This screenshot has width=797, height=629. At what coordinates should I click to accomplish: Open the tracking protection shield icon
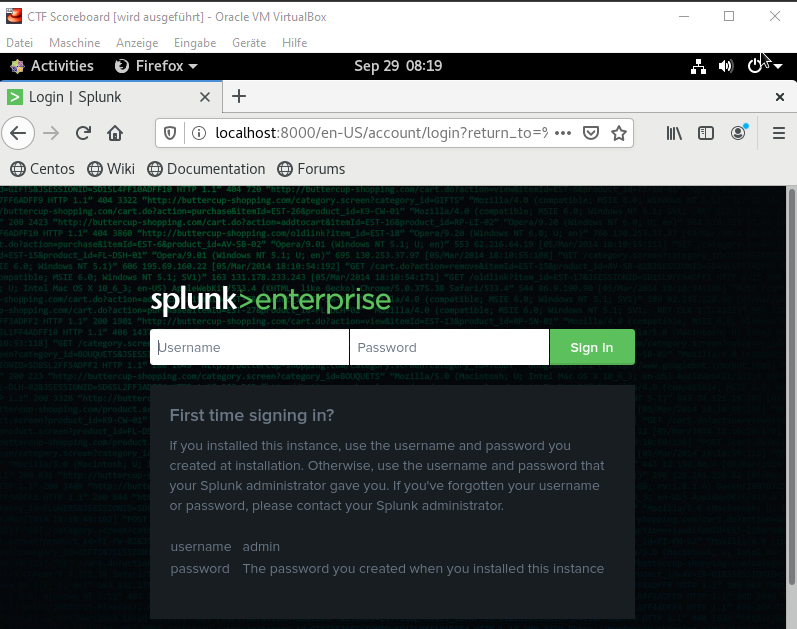click(170, 133)
